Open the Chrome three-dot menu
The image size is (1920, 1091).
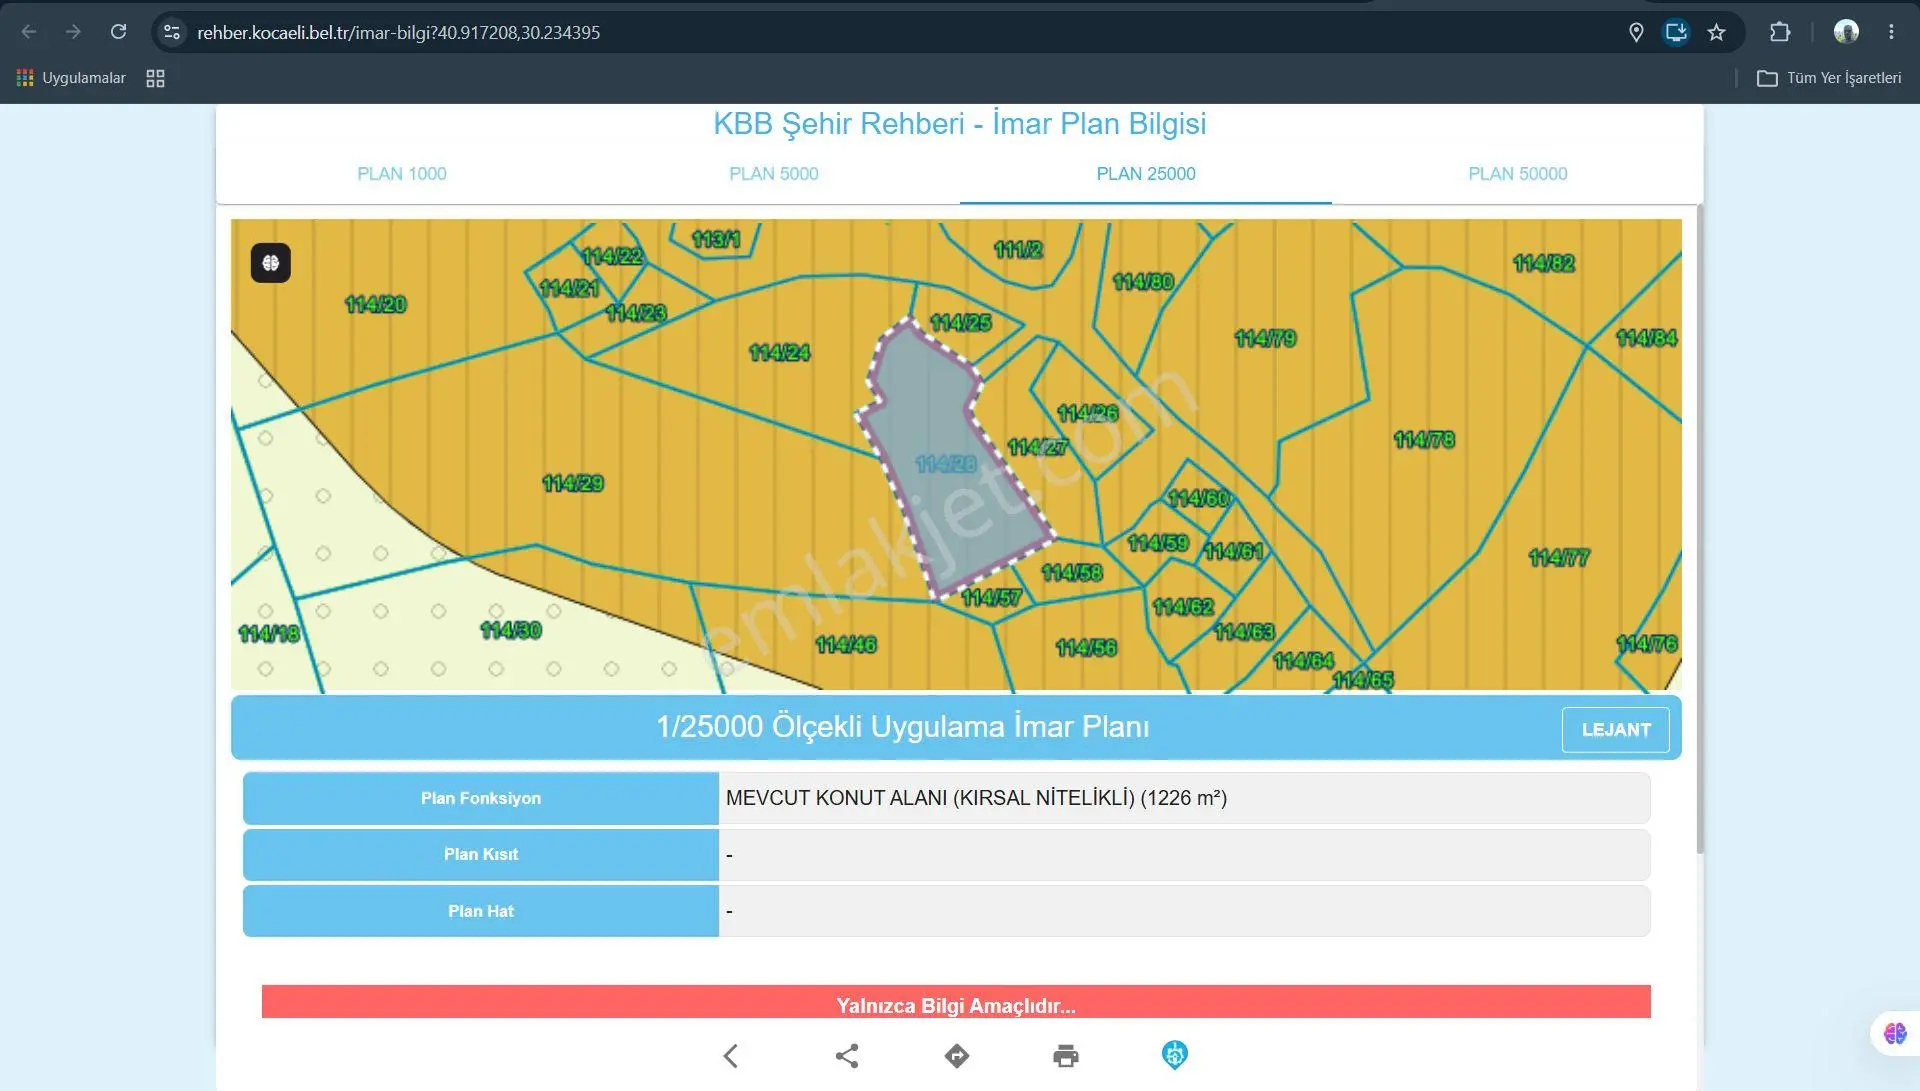tap(1891, 32)
